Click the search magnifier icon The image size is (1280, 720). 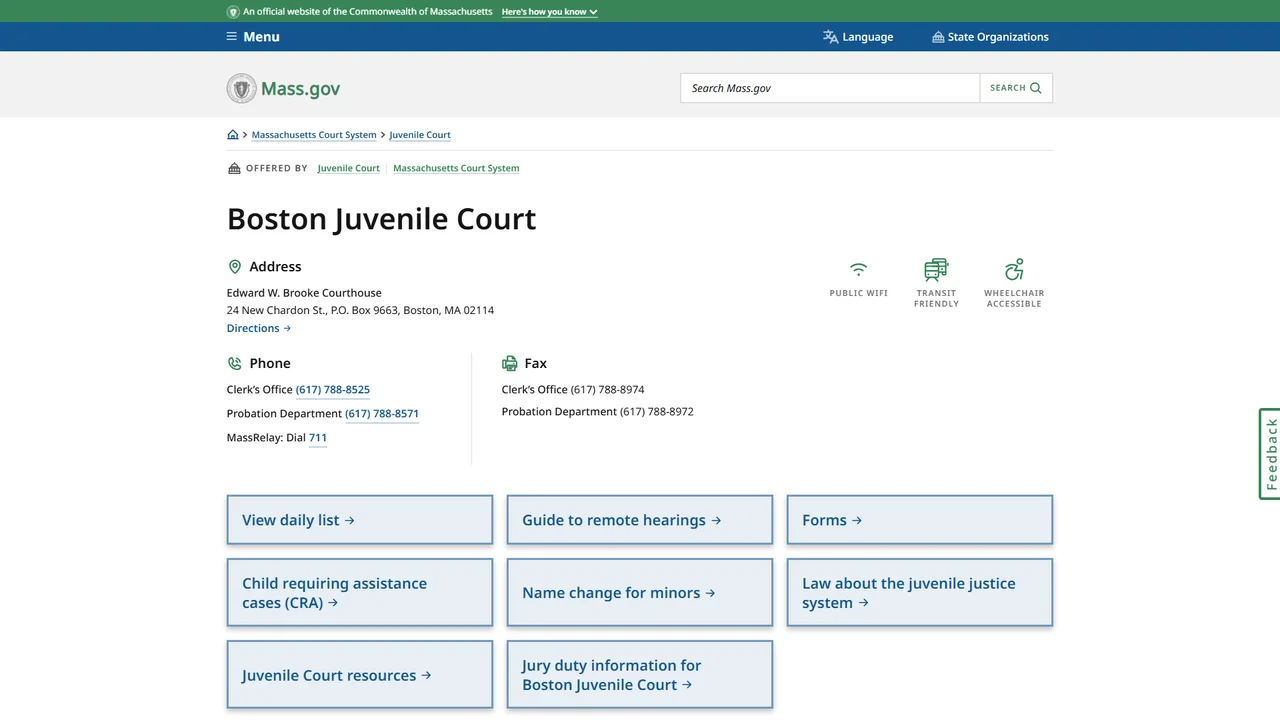coord(1036,88)
